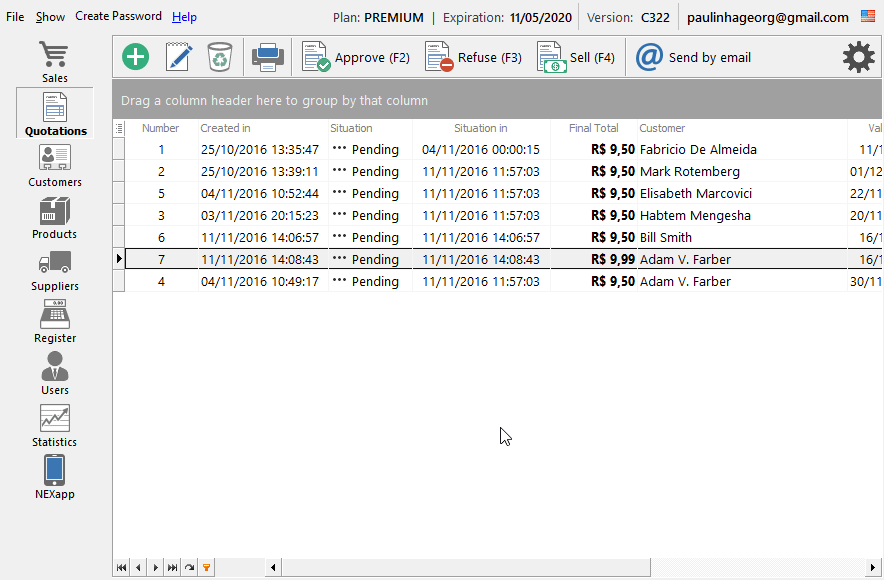Viewport: 884px width, 580px height.
Task: Click the user email paulinhageorg@gmail.com
Action: coord(767,17)
